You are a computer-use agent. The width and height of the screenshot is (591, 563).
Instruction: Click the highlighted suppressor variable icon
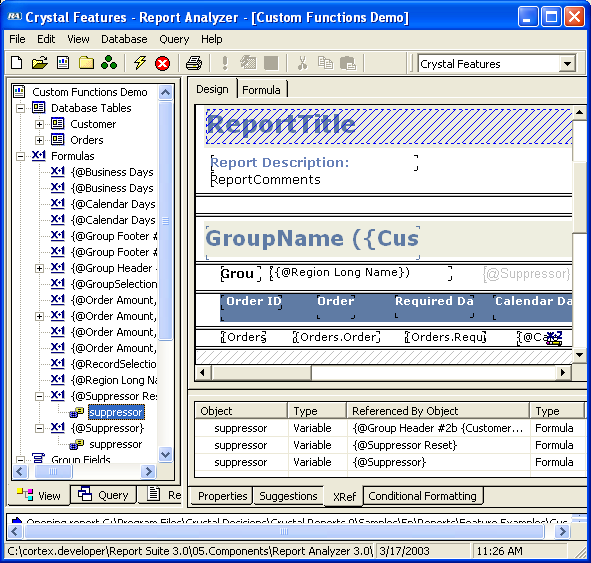77,412
